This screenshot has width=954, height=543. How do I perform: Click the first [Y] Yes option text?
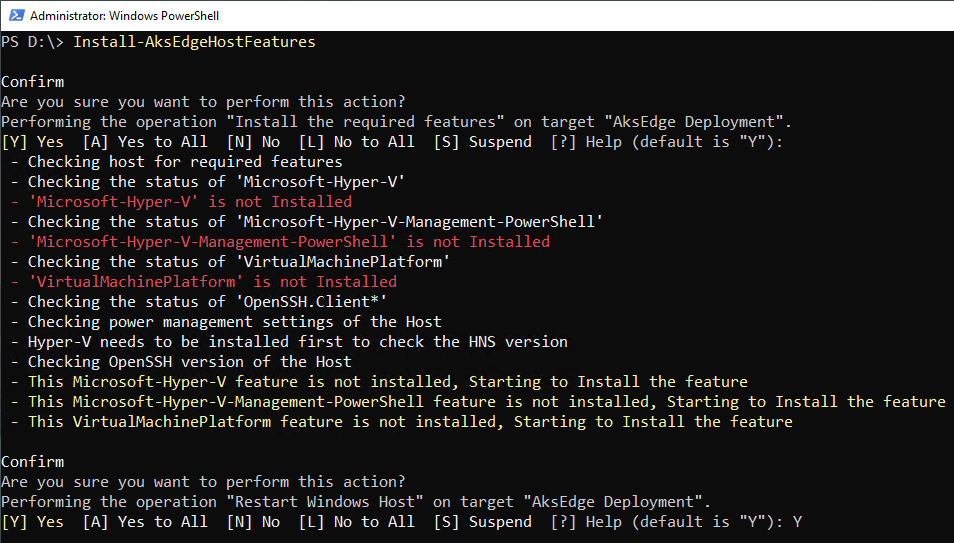point(33,142)
